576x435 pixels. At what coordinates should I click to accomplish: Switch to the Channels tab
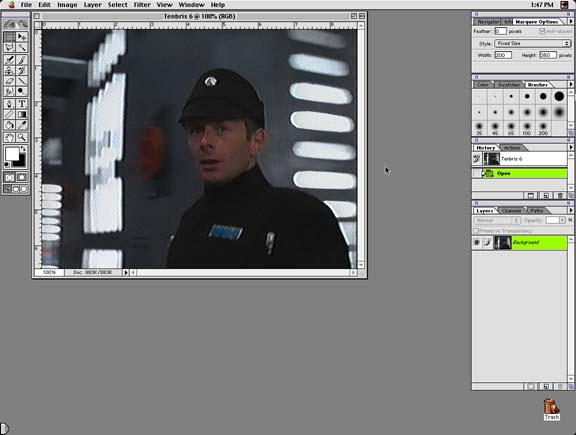point(511,211)
